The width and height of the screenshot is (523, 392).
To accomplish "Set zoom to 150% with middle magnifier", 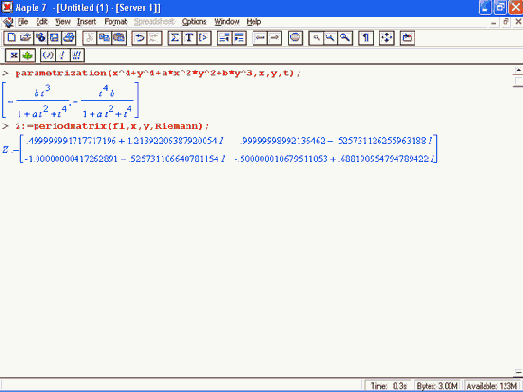I will pos(330,38).
